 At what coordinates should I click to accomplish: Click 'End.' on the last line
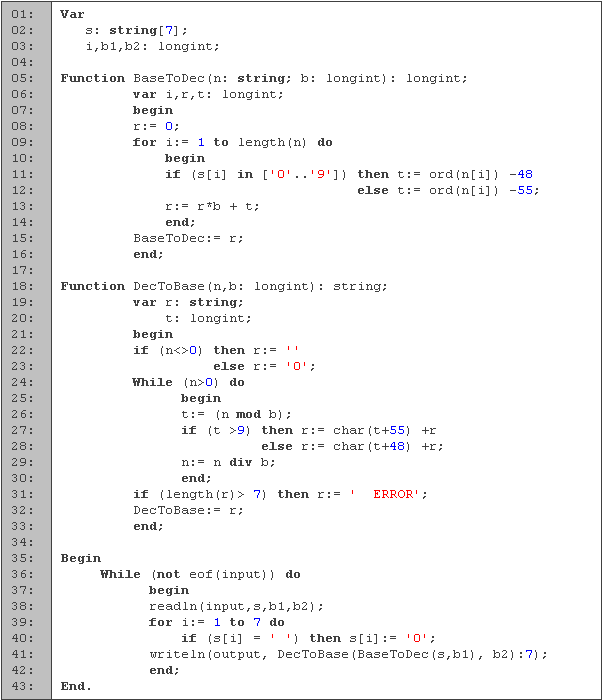click(x=76, y=686)
